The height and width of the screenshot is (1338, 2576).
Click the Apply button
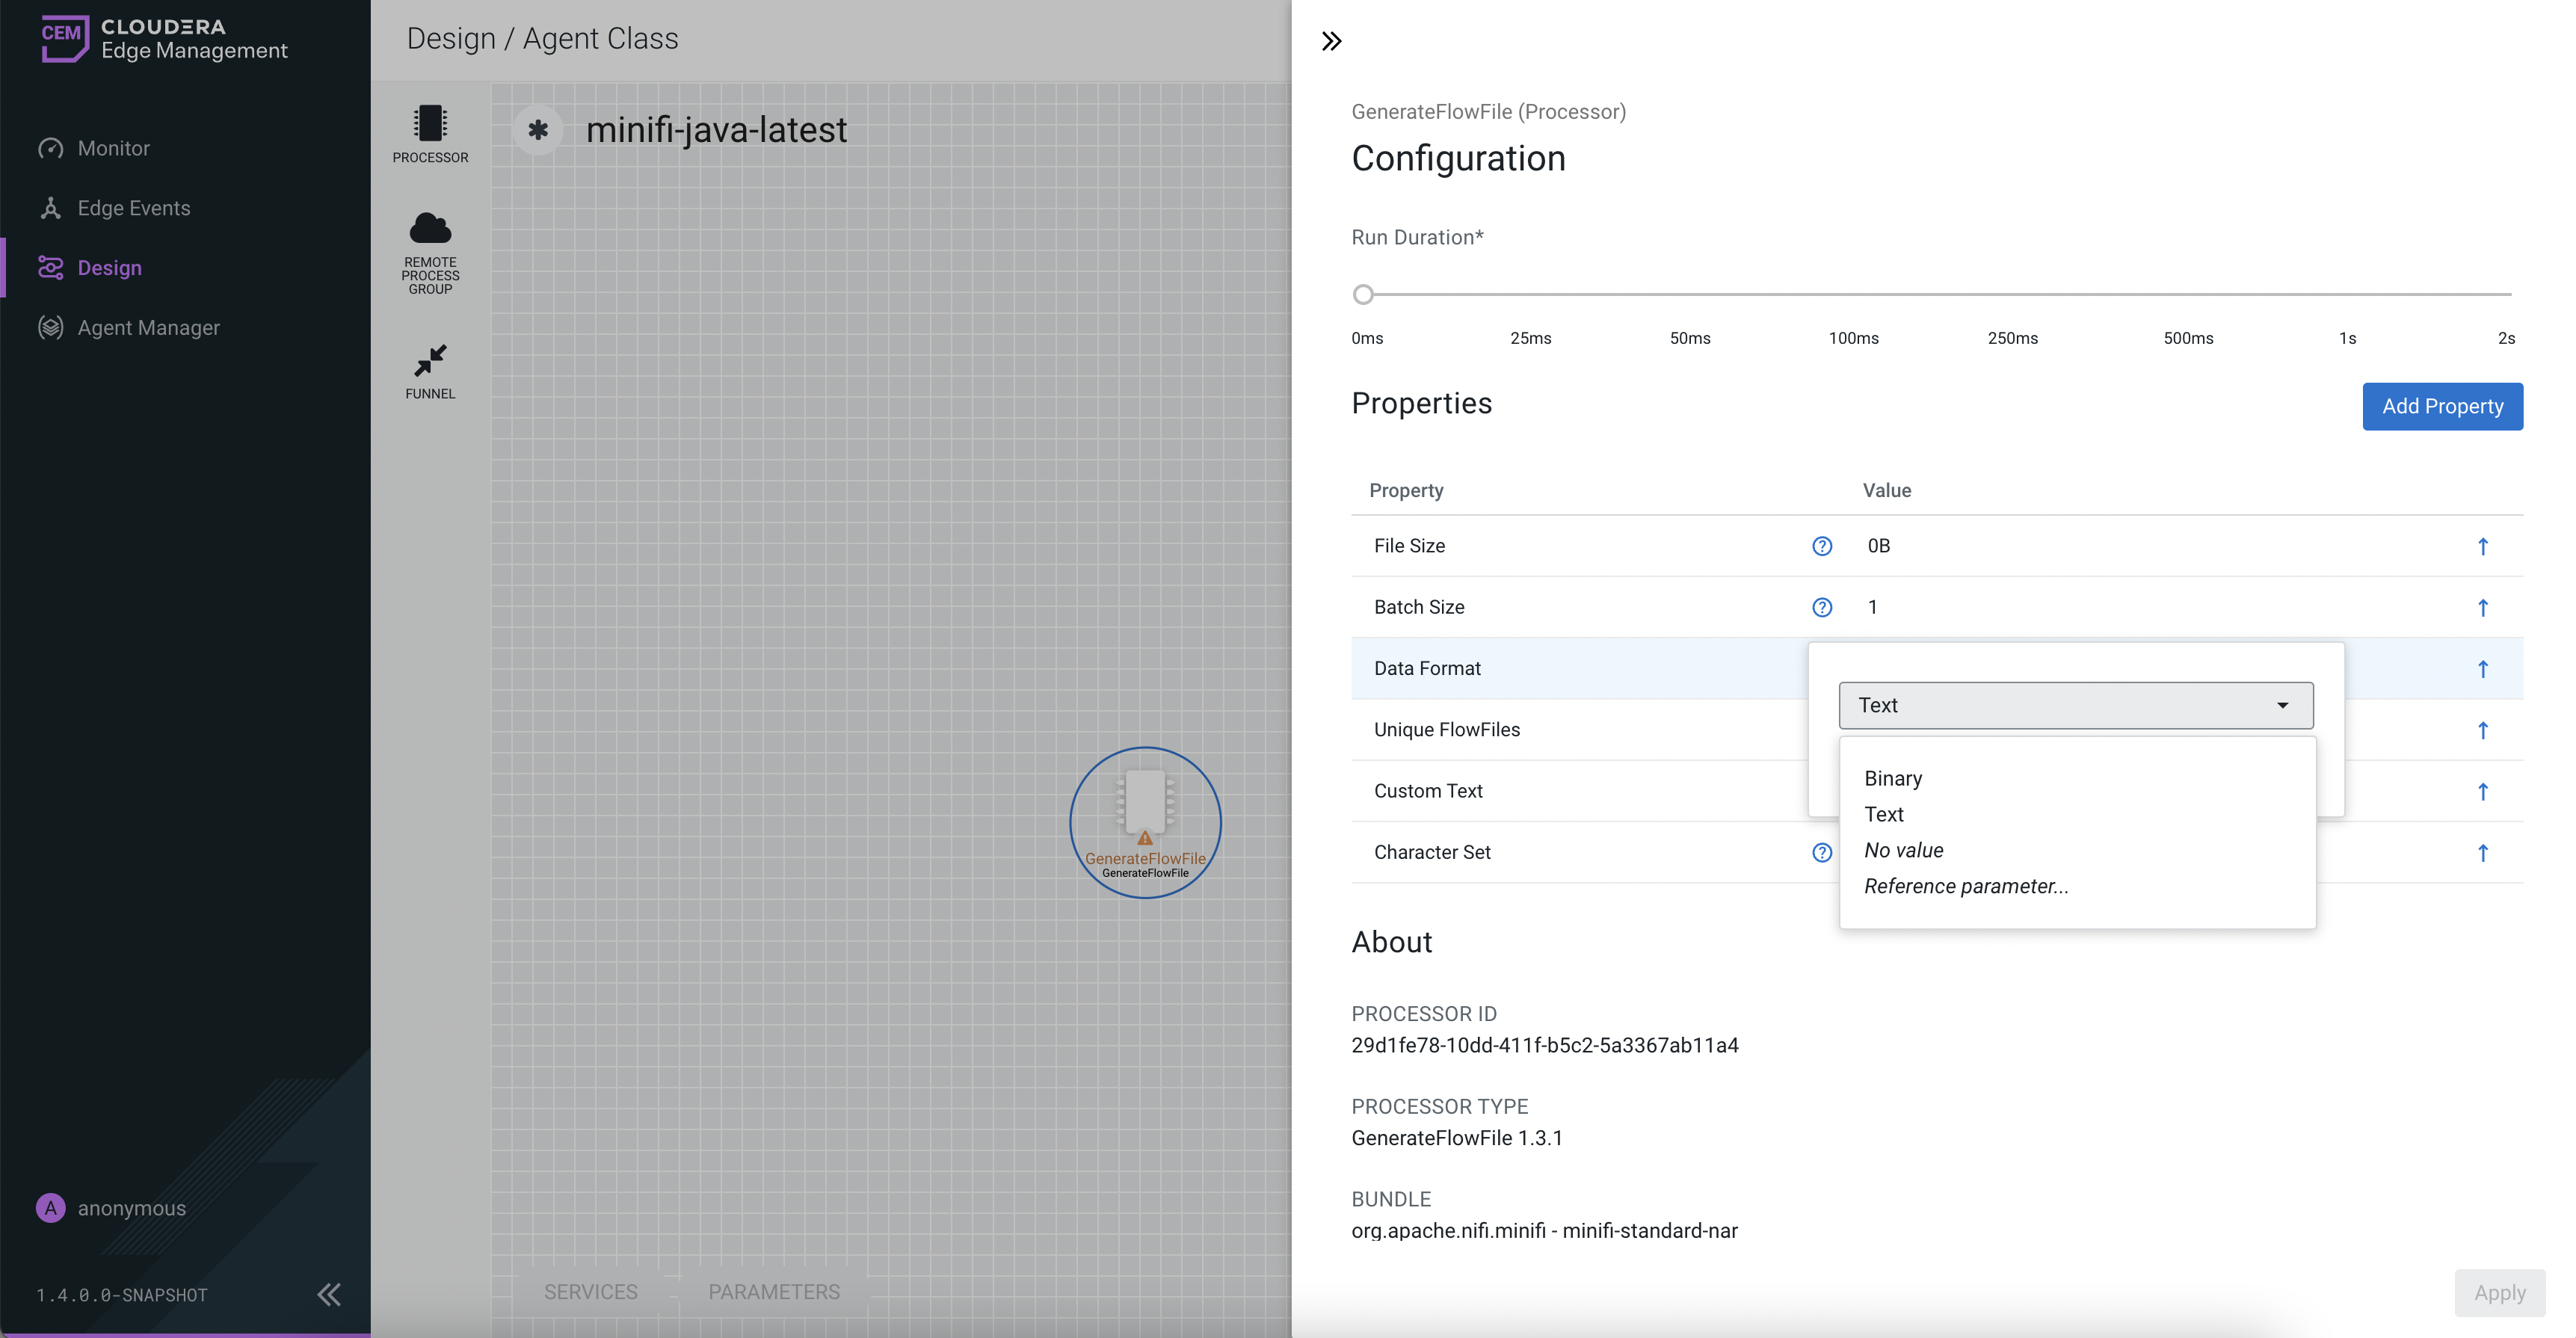click(2499, 1293)
